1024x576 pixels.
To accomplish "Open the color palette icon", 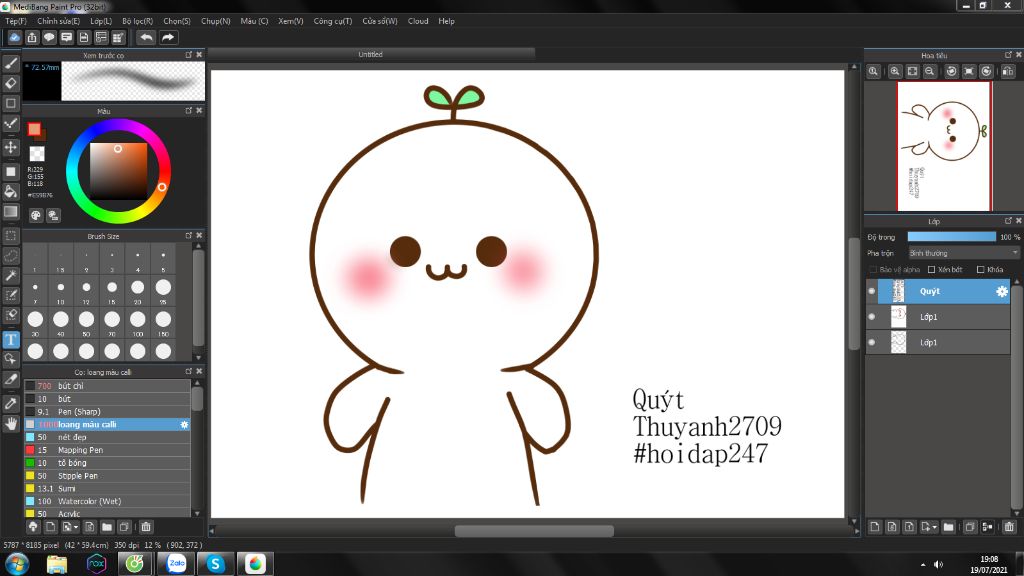I will pos(36,215).
